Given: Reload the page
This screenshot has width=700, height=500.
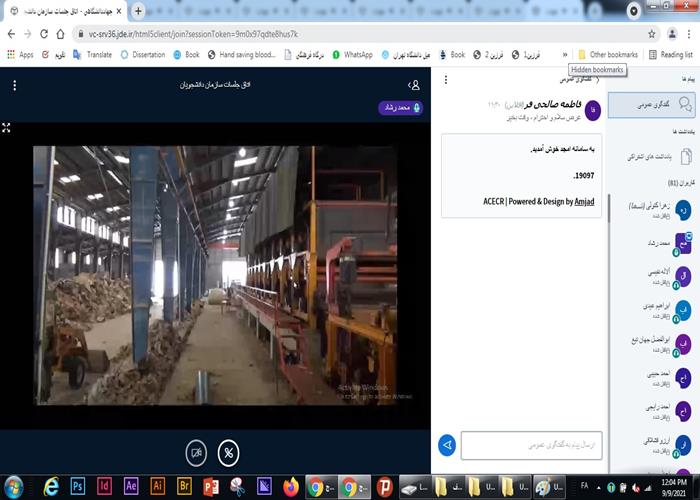Looking at the screenshot, I should [x=44, y=34].
